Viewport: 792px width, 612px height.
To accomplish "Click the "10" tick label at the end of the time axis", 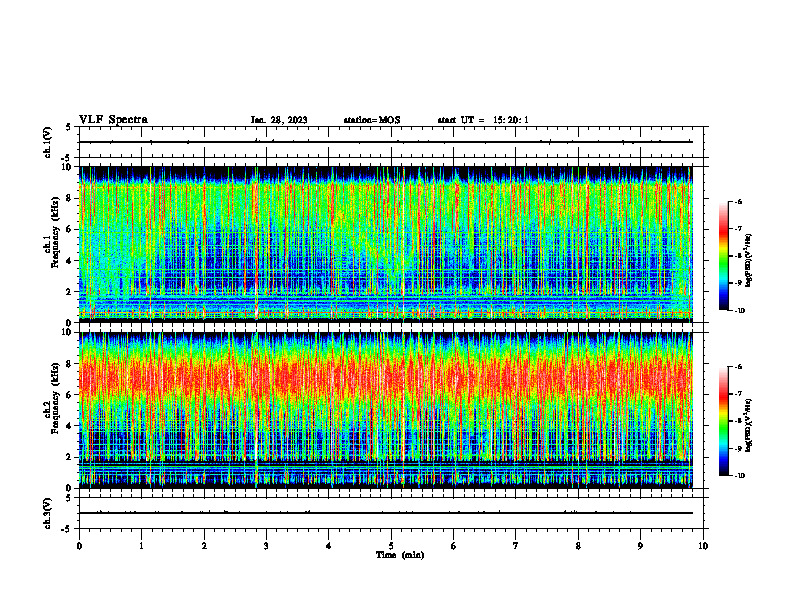I will coord(703,546).
